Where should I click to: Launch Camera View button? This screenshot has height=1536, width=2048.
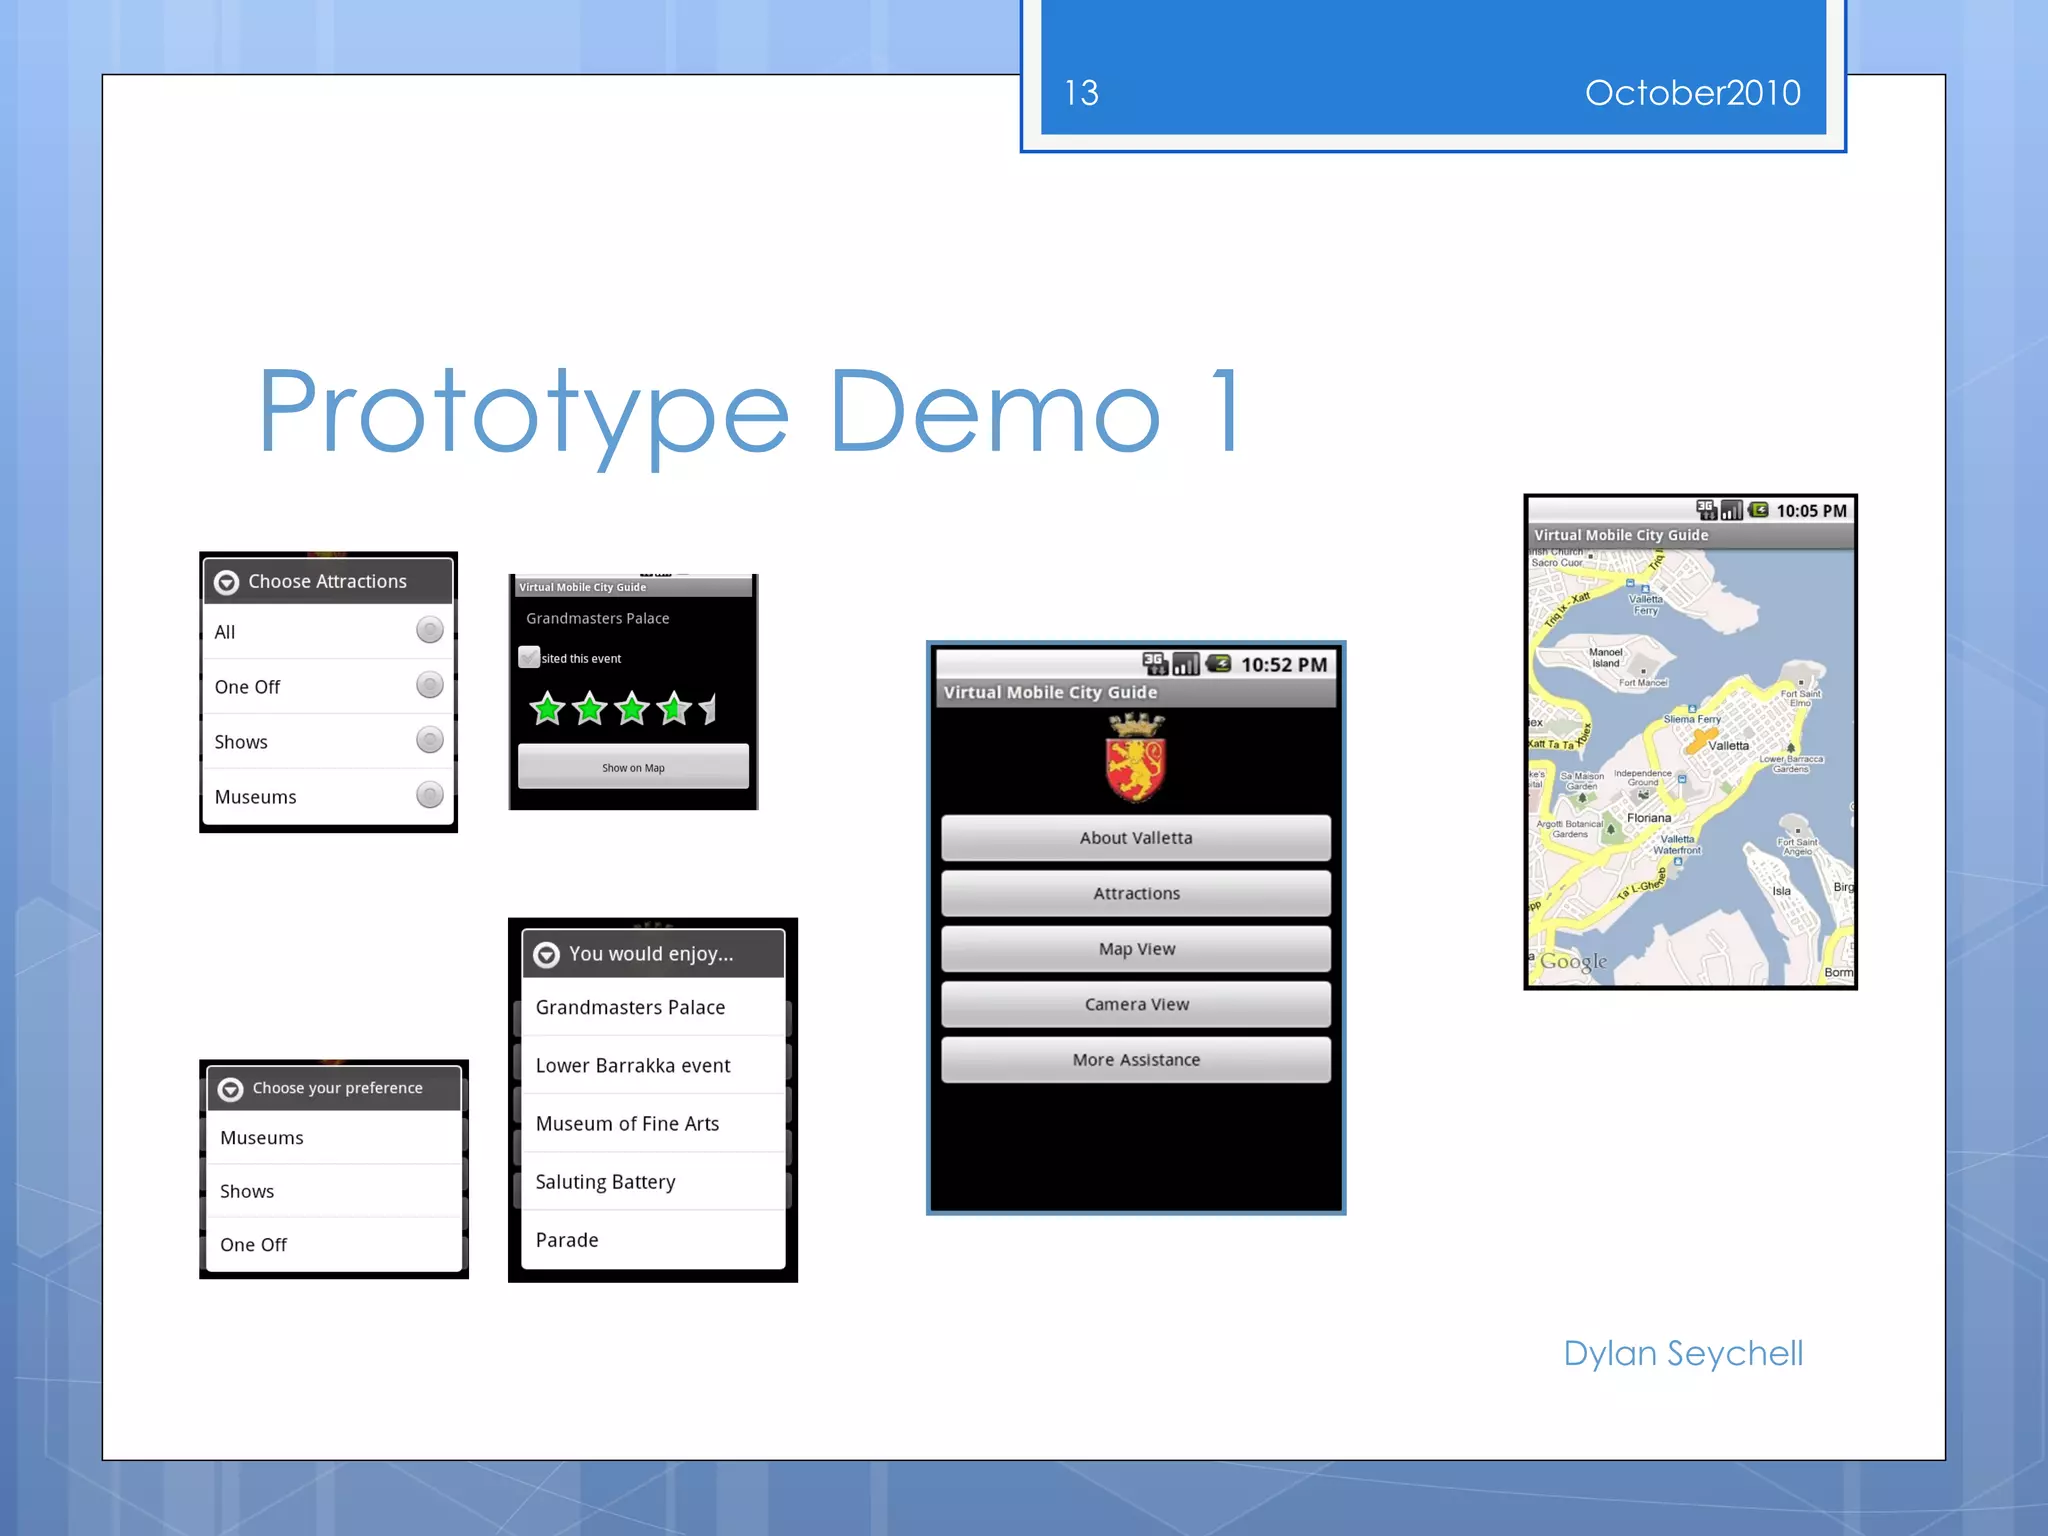[x=1136, y=1004]
